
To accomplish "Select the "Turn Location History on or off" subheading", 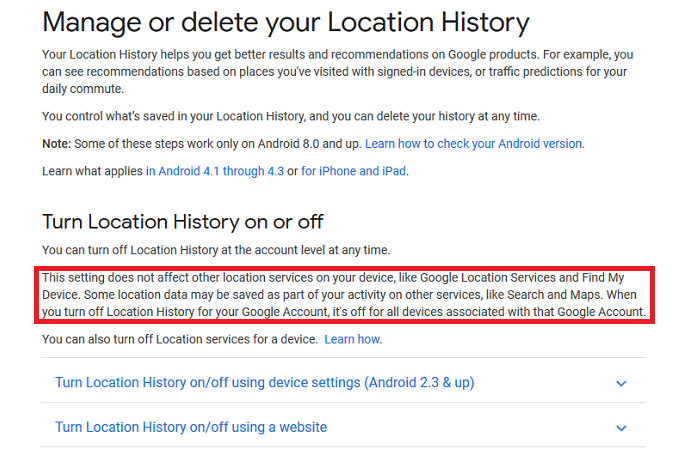I will [x=183, y=221].
